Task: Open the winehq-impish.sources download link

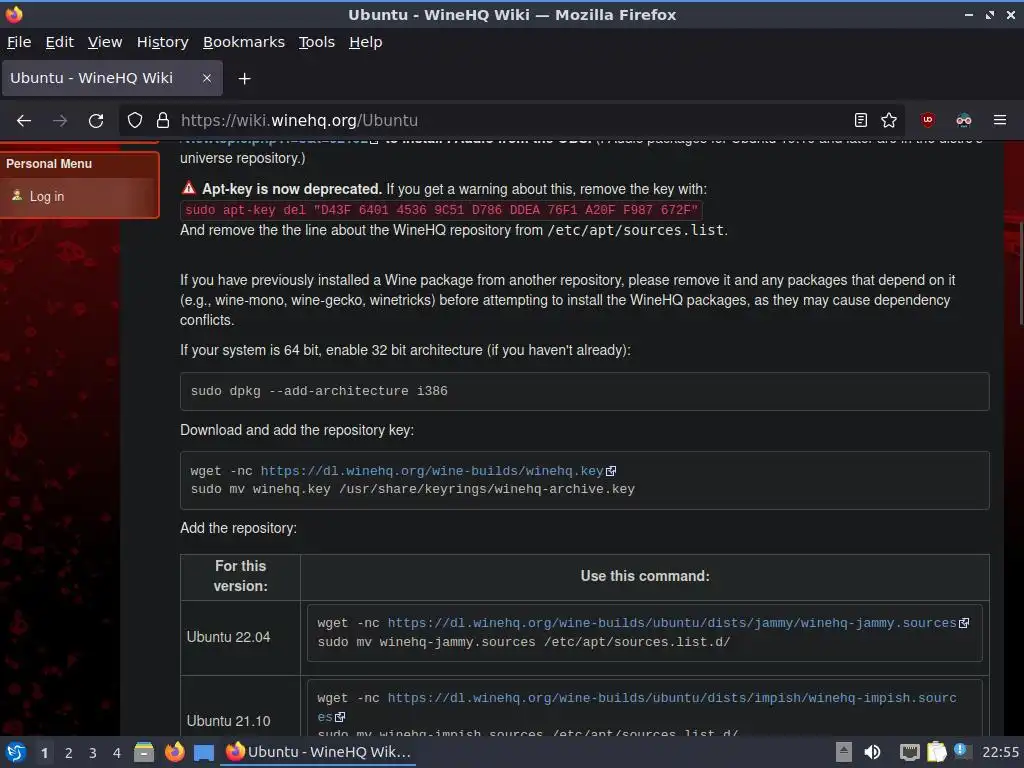Action: pyautogui.click(x=672, y=698)
